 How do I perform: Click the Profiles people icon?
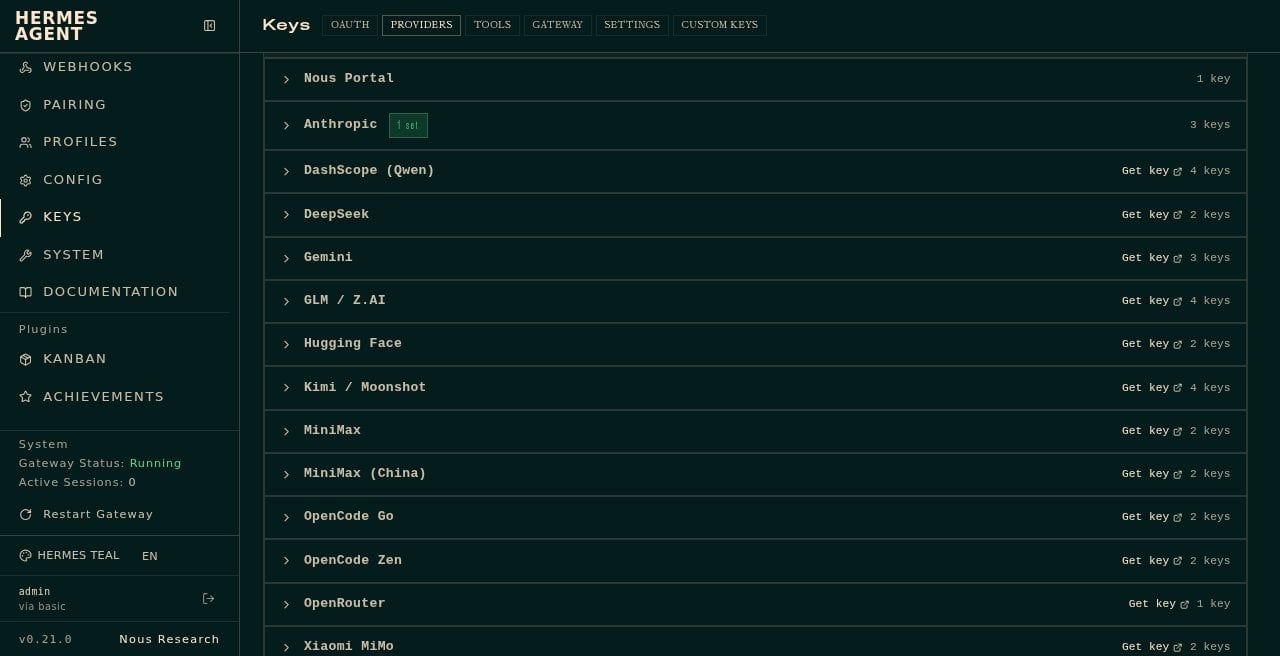26,142
